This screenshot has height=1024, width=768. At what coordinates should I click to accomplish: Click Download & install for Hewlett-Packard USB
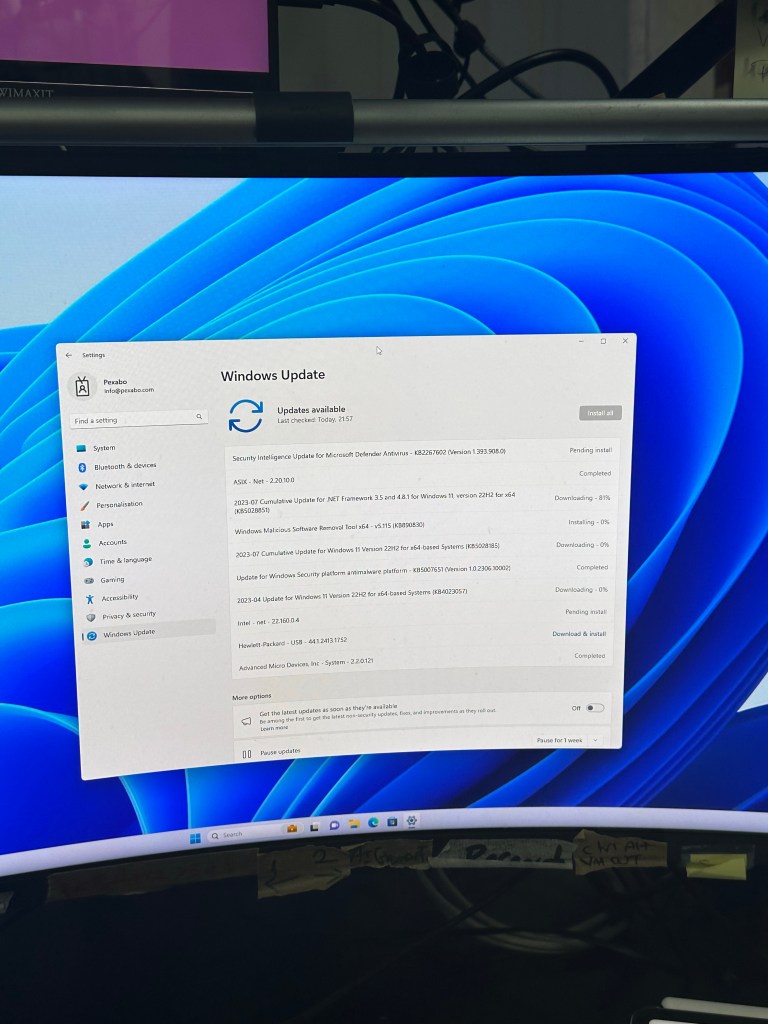click(579, 634)
